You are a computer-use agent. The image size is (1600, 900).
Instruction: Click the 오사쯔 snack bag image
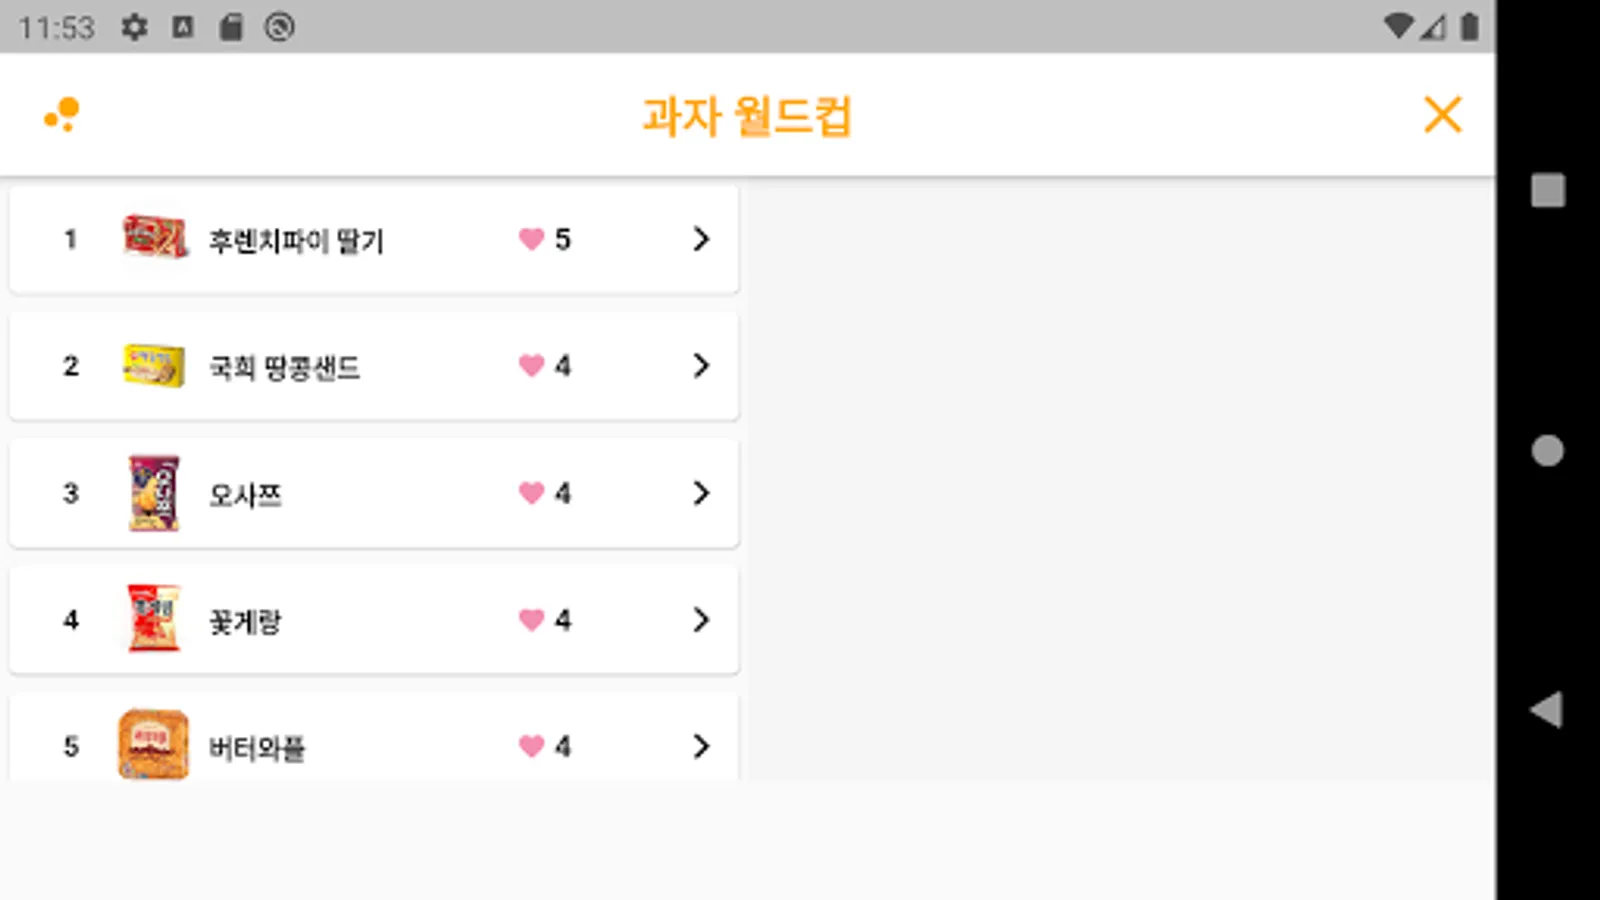click(x=154, y=493)
